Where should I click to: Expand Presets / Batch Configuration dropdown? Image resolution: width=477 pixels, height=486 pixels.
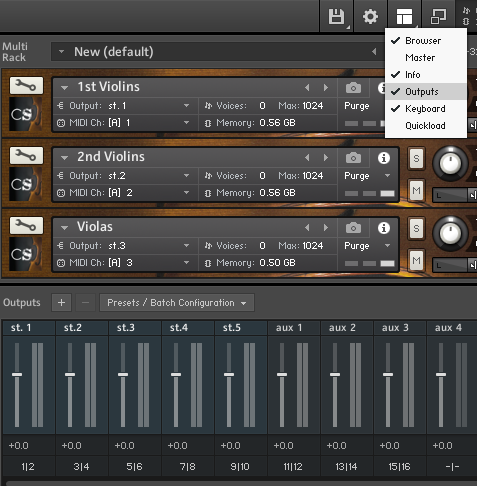(177, 303)
